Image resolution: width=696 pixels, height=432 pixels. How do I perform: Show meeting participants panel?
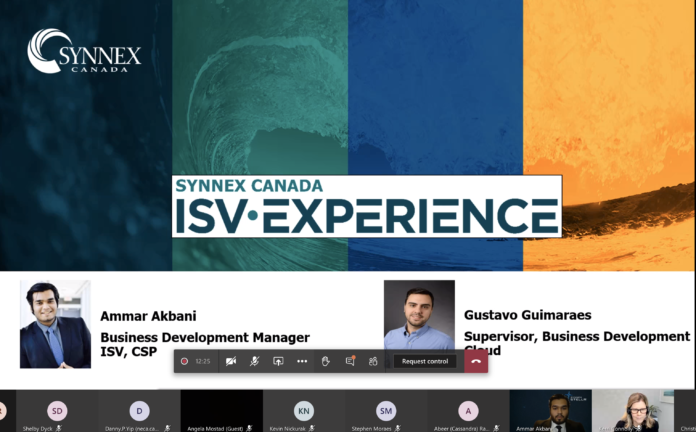[x=373, y=361]
